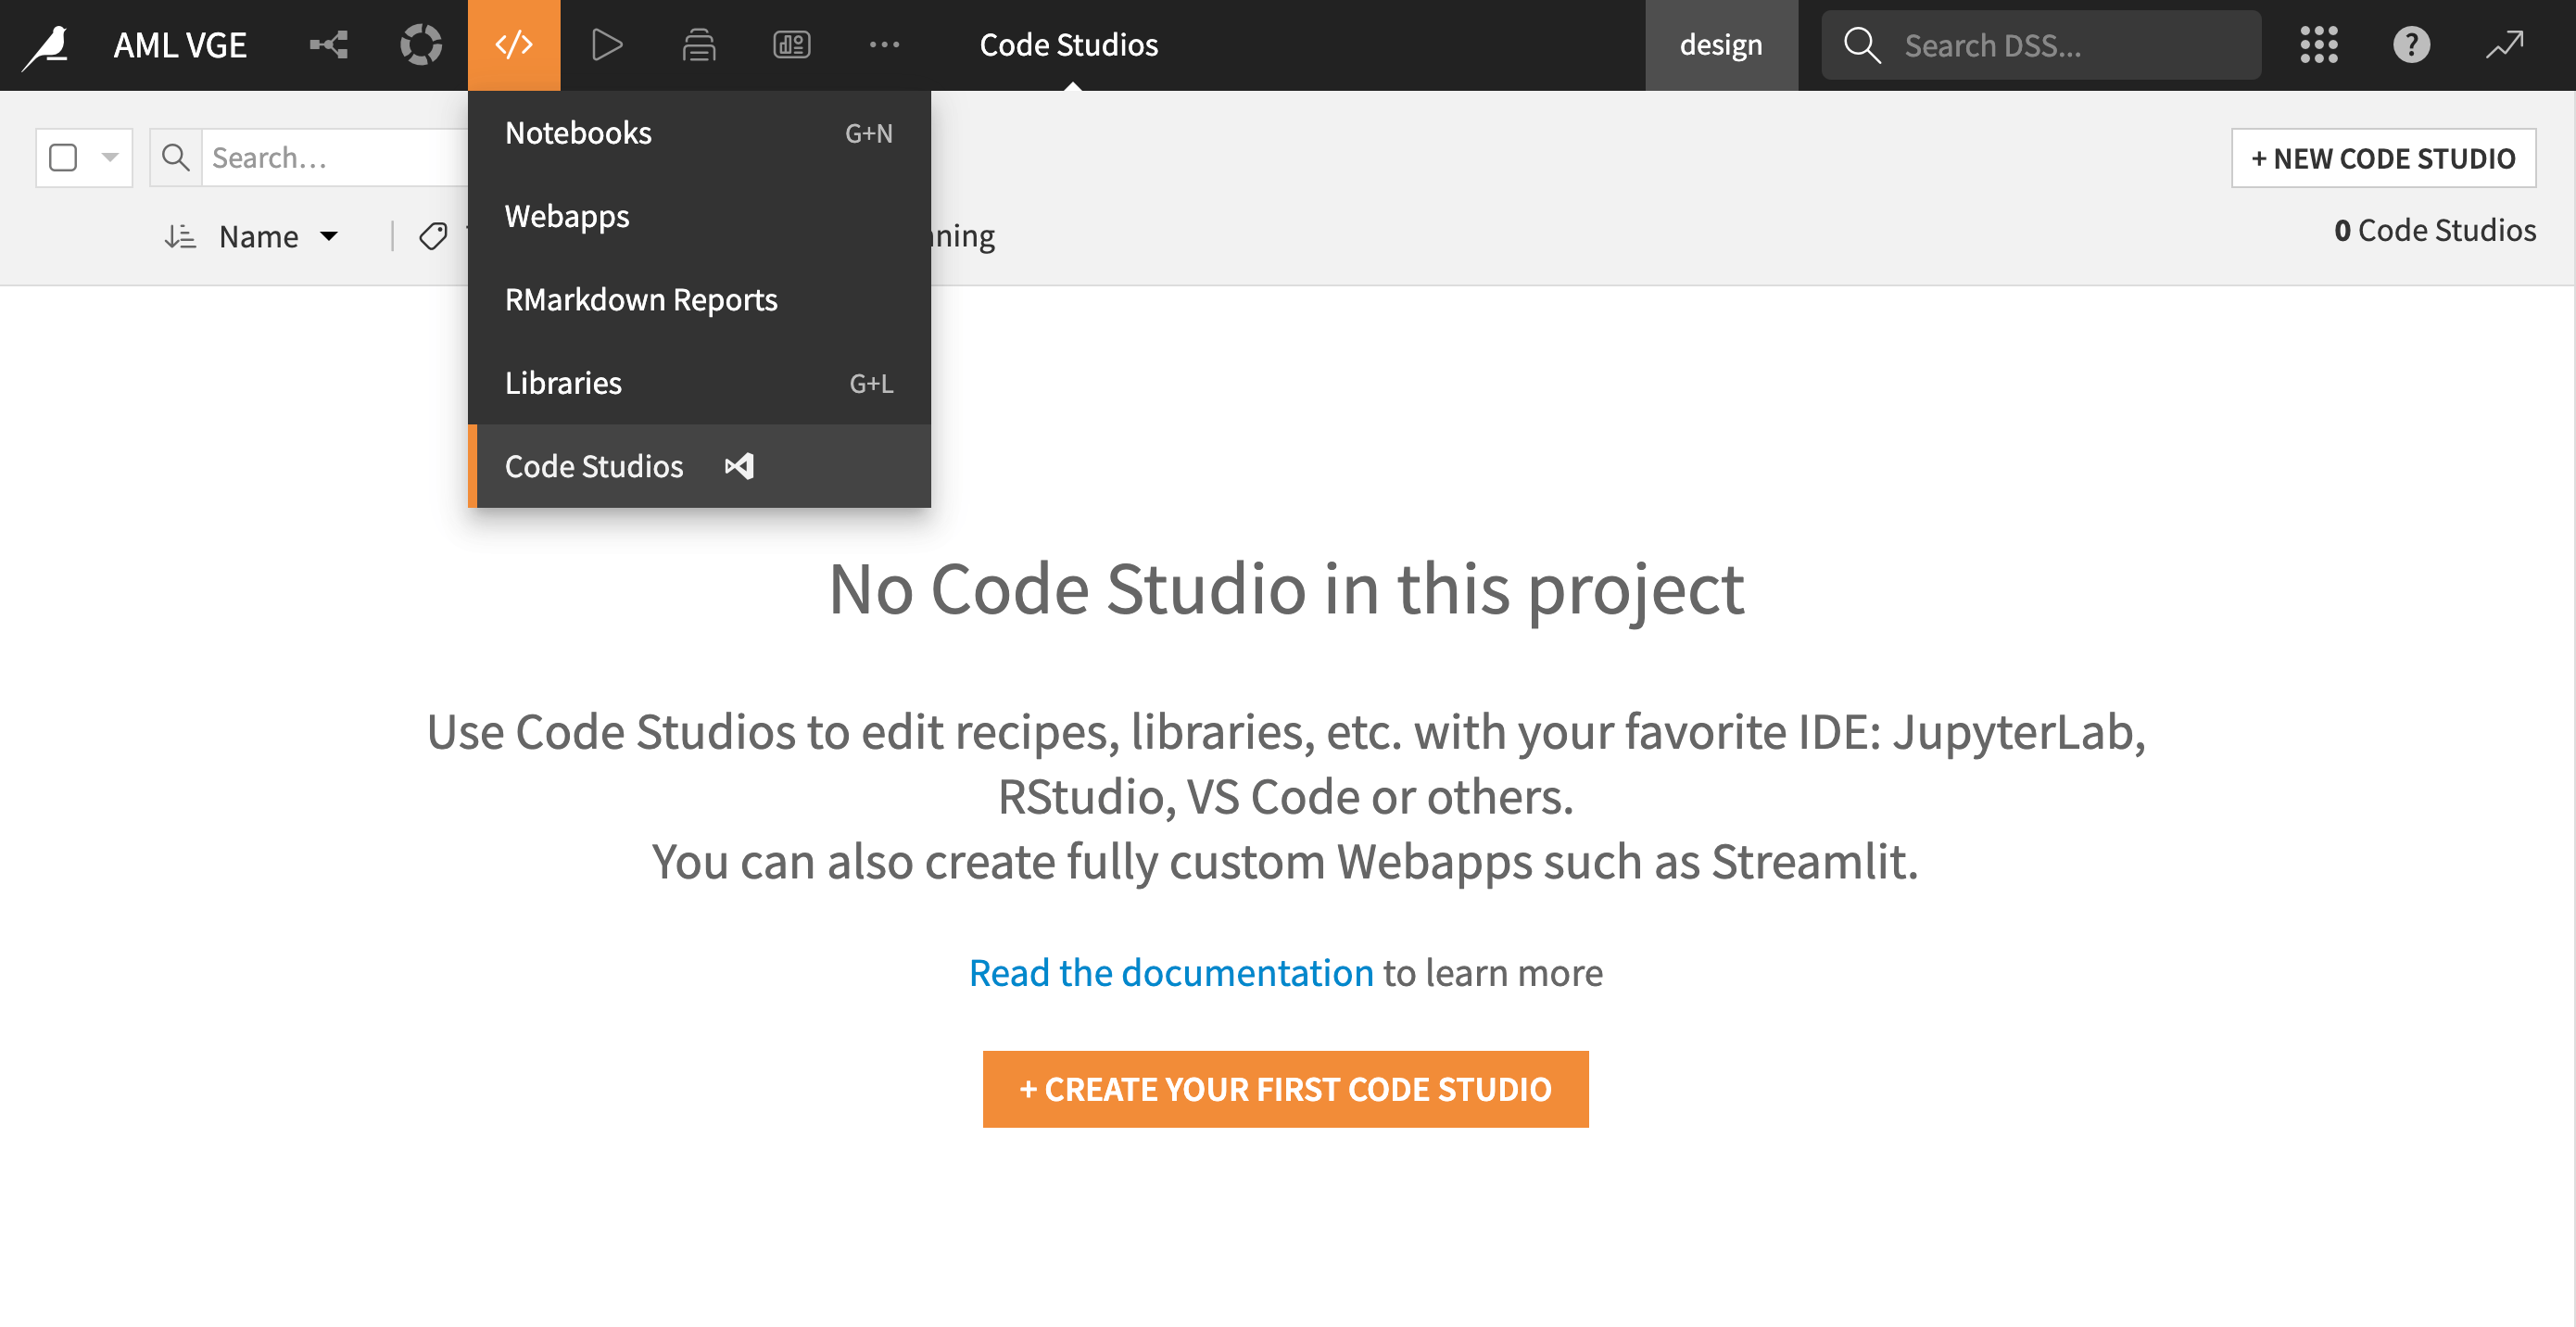Screen dimensions: 2576x1327
Task: Click the Deploy/publish icon in toolbar
Action: (699, 45)
